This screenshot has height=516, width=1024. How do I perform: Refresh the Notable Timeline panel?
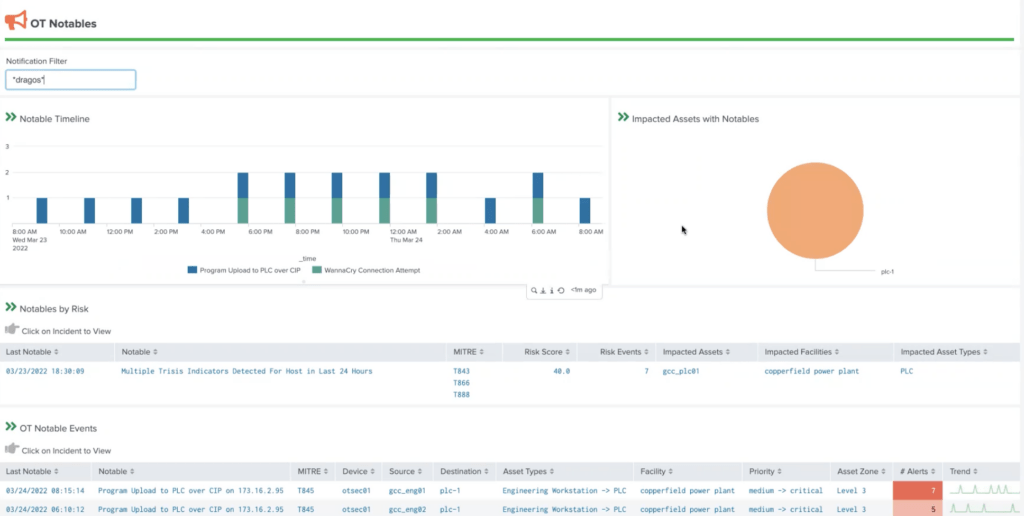(561, 291)
